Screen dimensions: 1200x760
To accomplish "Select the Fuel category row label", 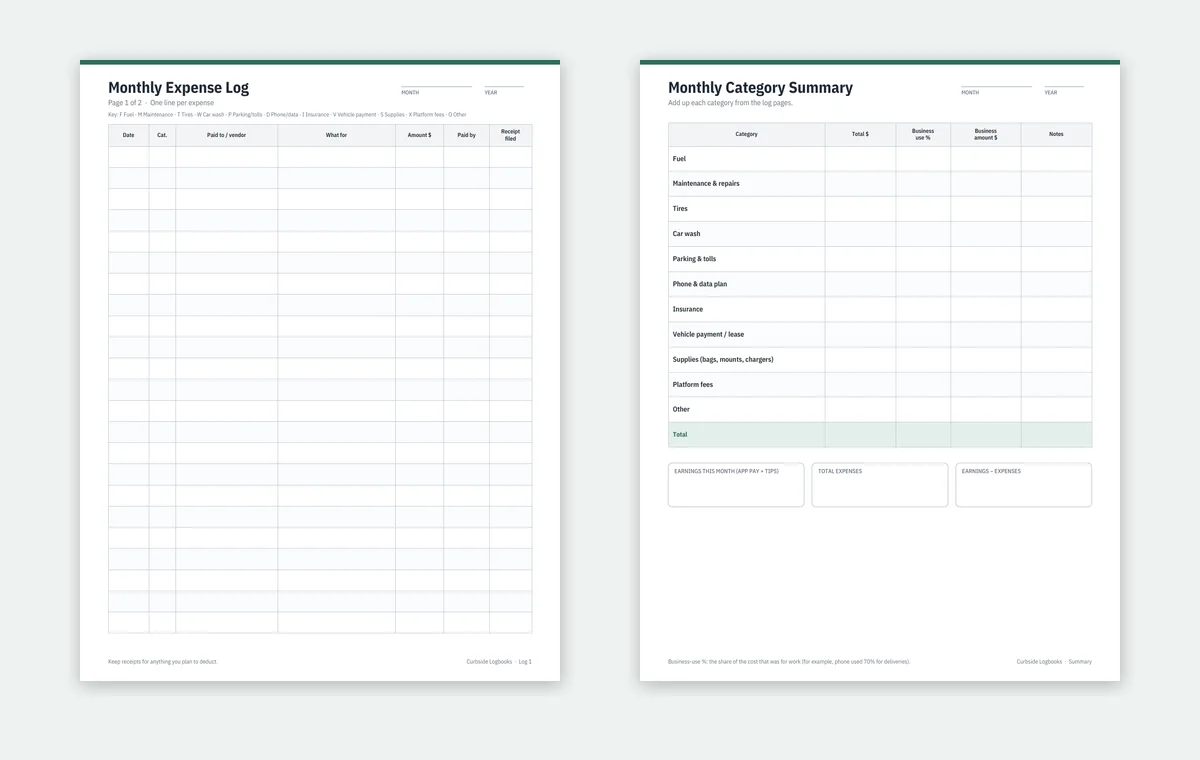I will (679, 159).
